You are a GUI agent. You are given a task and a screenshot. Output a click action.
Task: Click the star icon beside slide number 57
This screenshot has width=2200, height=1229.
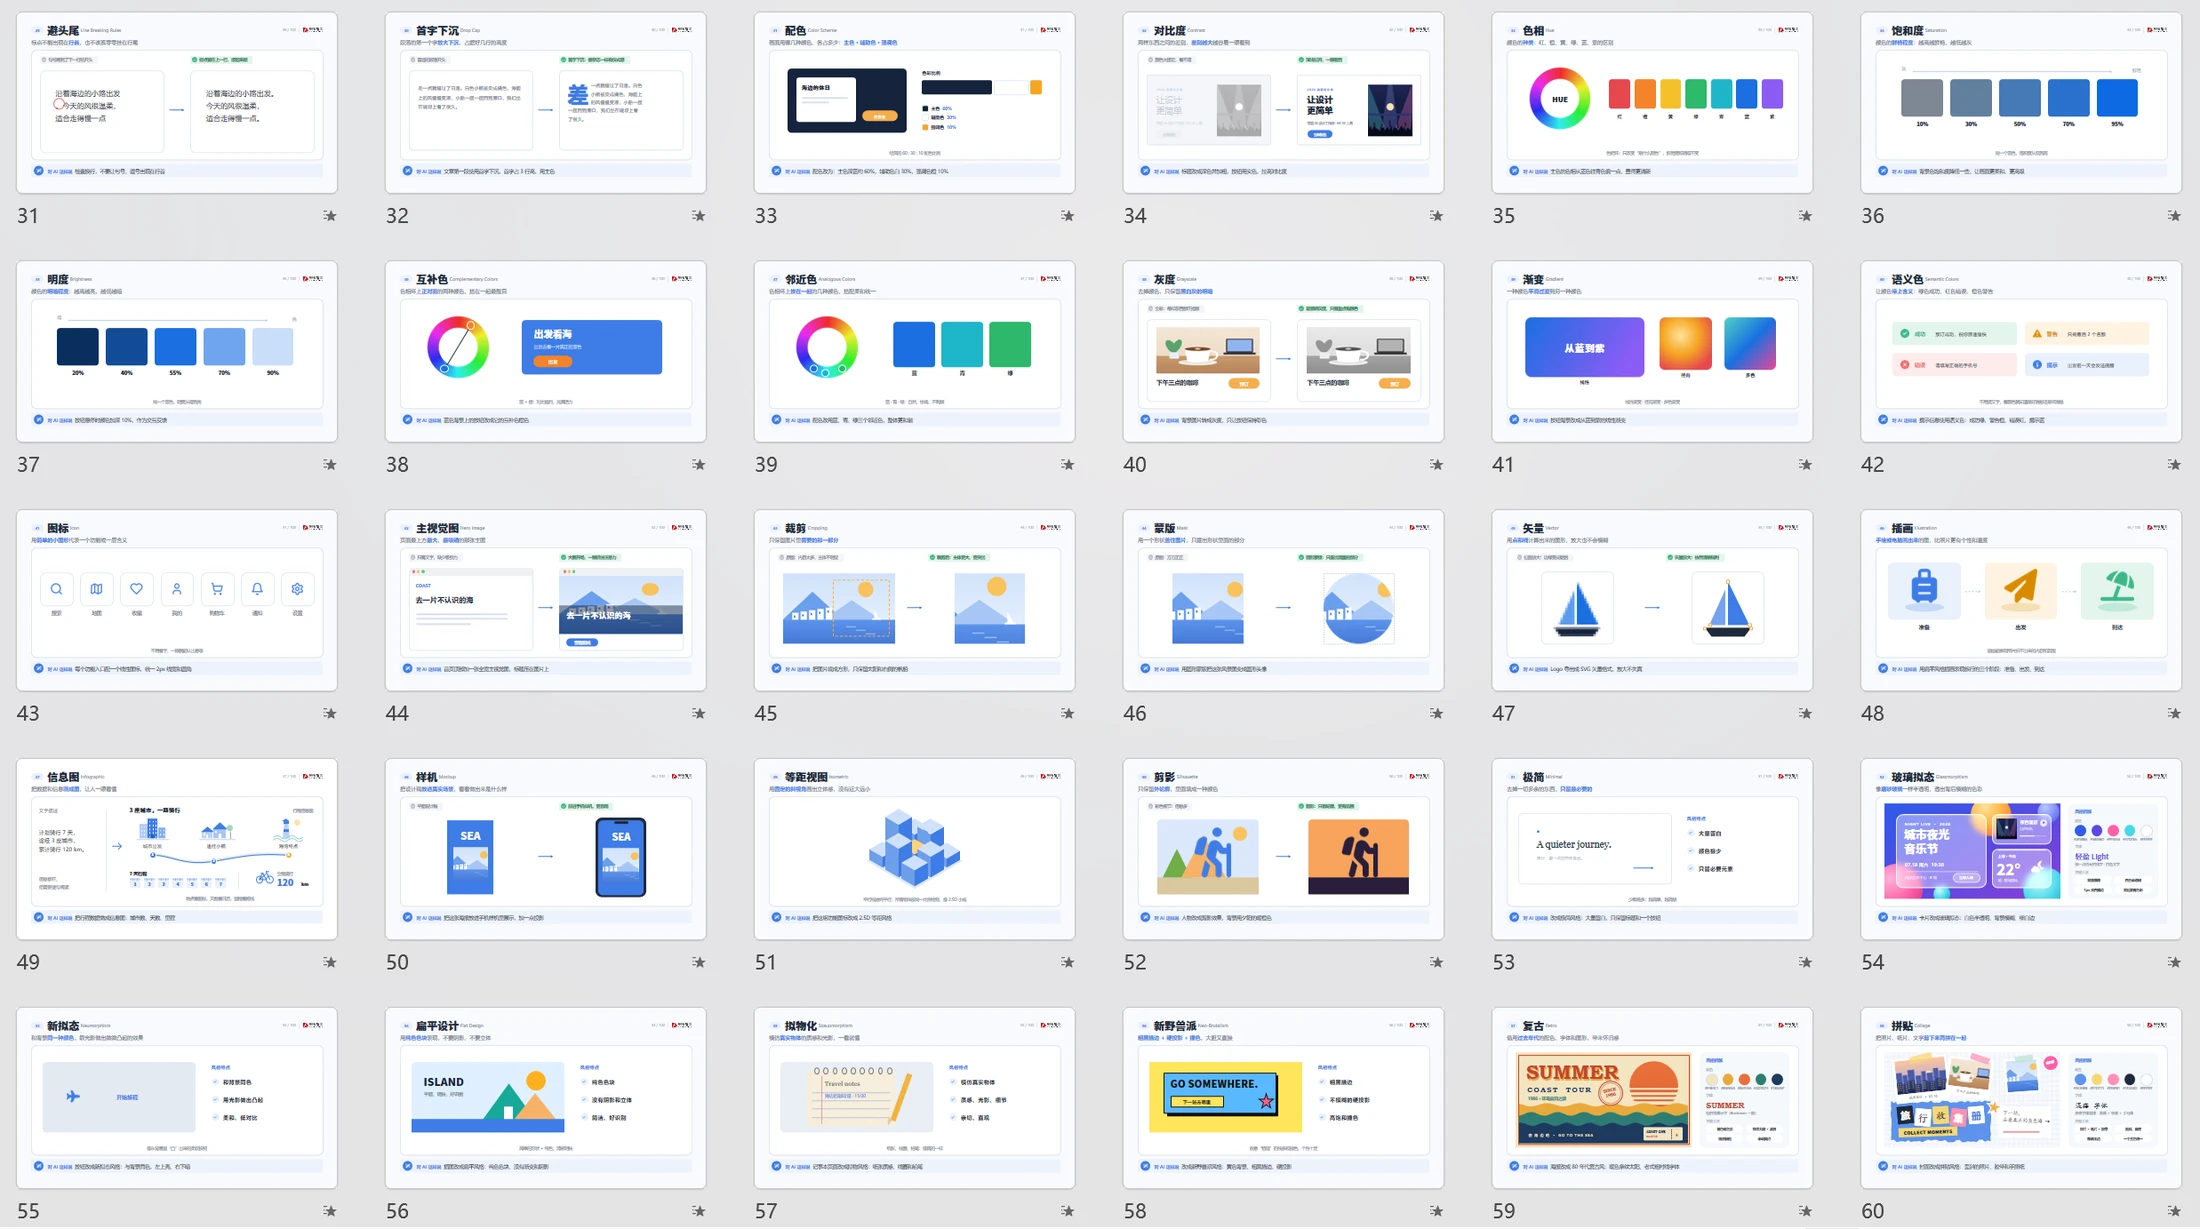[1068, 1212]
